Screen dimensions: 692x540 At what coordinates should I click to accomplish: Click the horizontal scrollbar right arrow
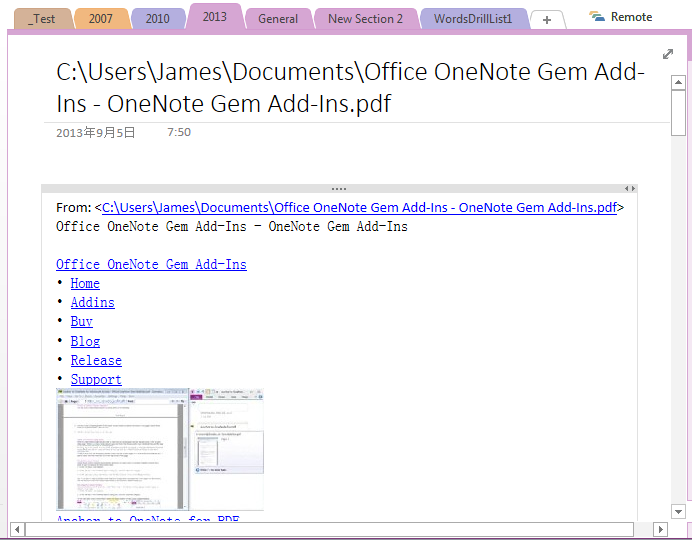coord(660,529)
